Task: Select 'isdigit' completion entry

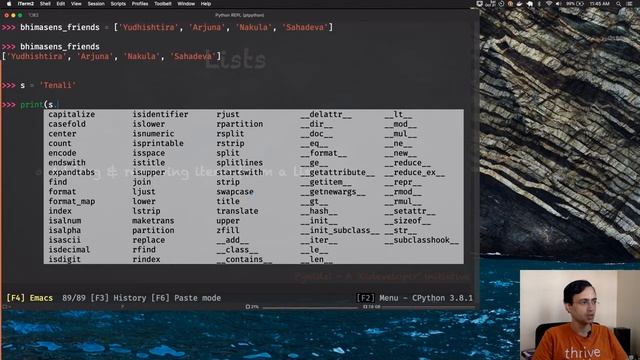Action: 64,260
